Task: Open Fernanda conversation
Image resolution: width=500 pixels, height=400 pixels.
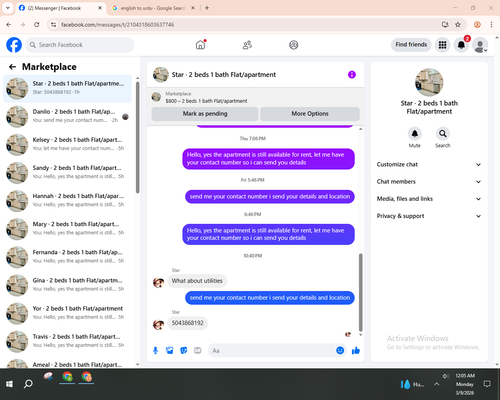Action: click(x=67, y=257)
